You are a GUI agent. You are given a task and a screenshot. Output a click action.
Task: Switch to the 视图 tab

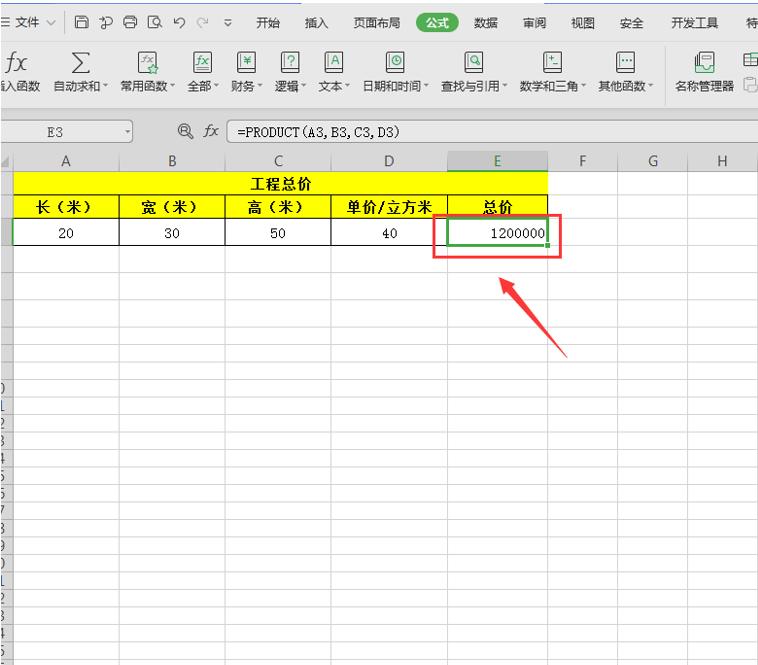(583, 23)
